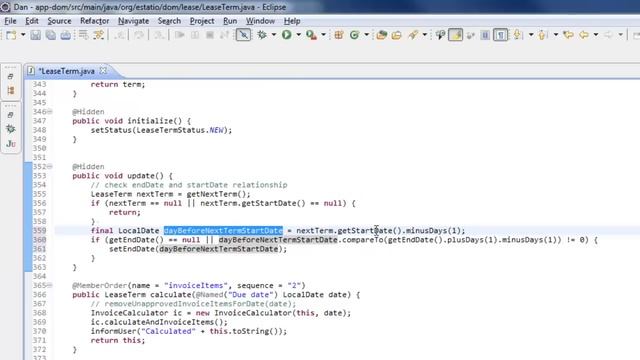Launch the Debug bug icon
Screen dimensions: 640x360
pos(262,35)
